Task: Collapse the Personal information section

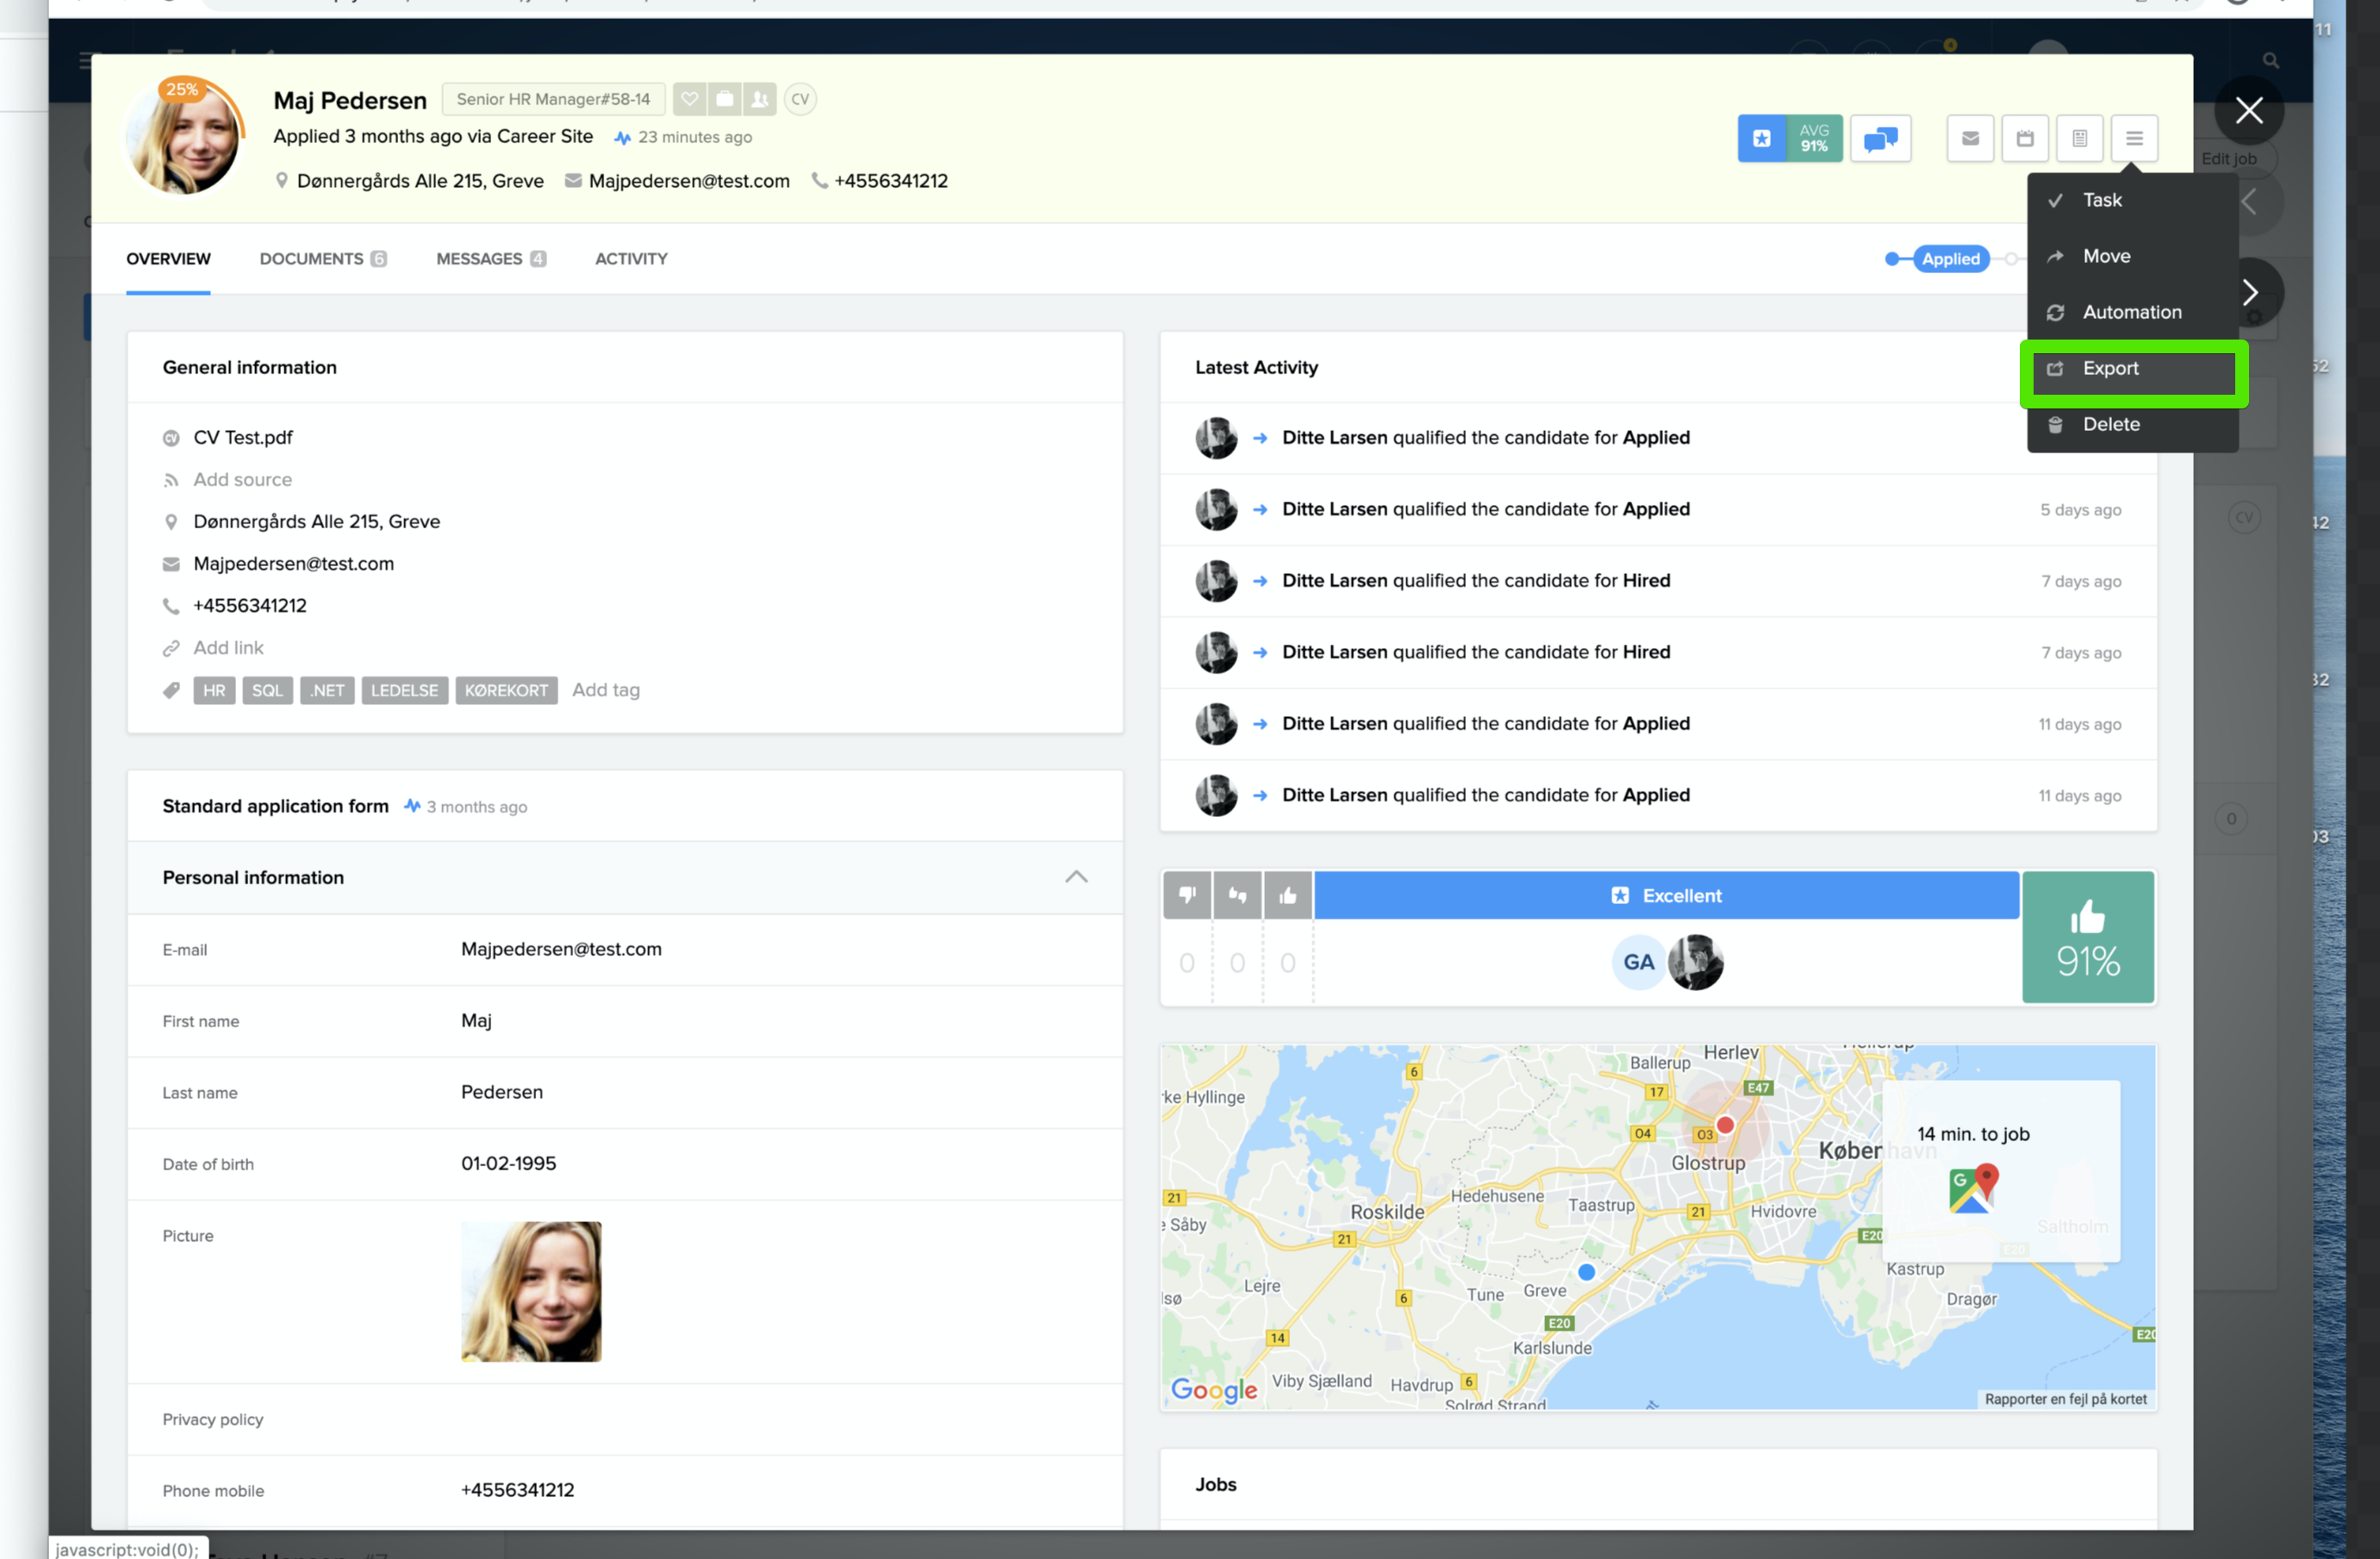Action: (x=1076, y=877)
